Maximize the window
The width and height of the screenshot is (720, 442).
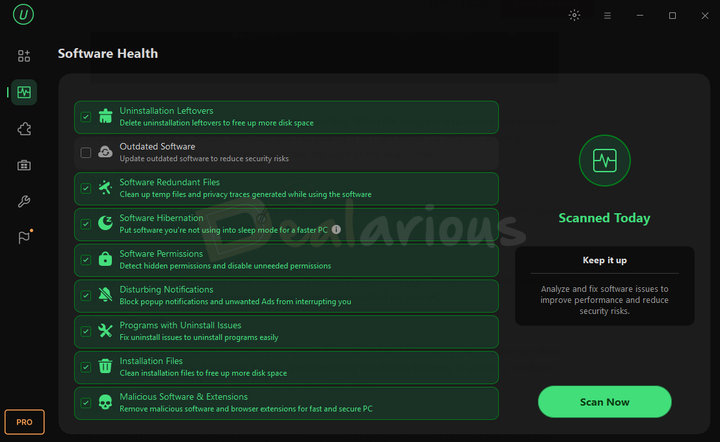[x=672, y=16]
